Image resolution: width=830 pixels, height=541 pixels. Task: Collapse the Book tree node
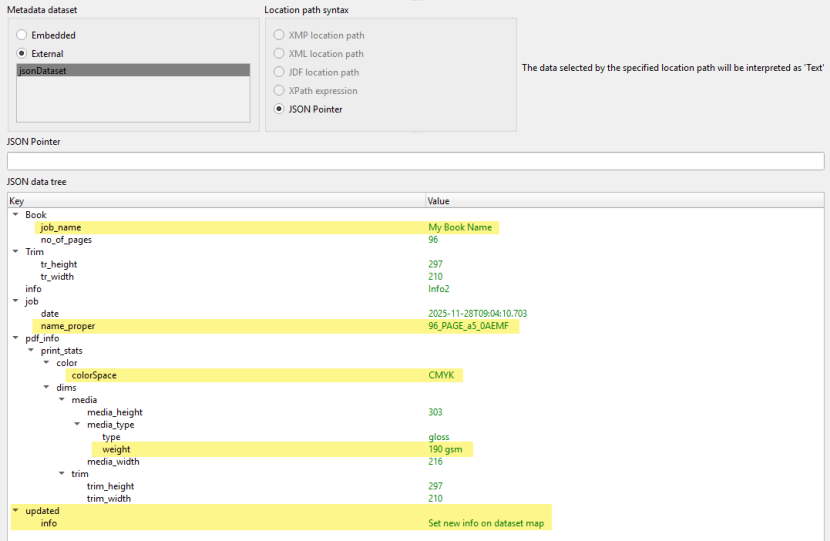click(15, 215)
